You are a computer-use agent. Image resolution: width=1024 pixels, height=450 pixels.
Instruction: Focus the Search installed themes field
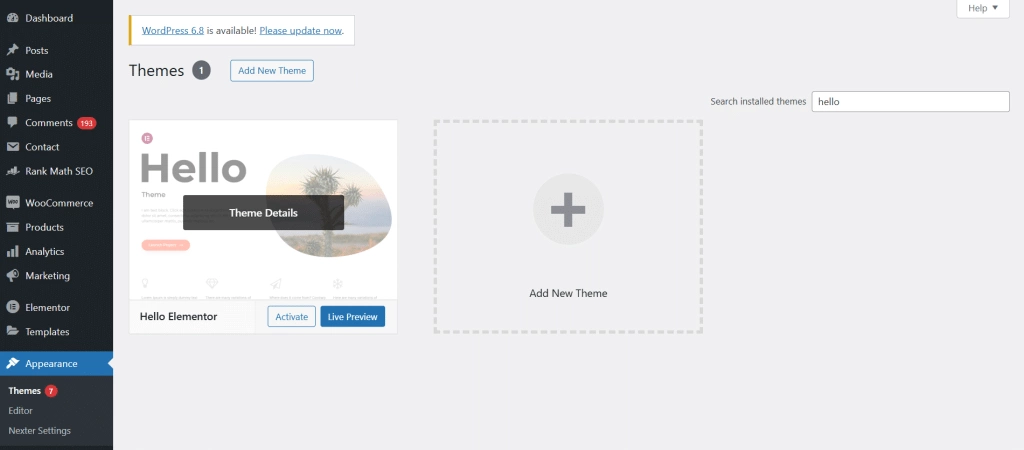pyautogui.click(x=910, y=102)
